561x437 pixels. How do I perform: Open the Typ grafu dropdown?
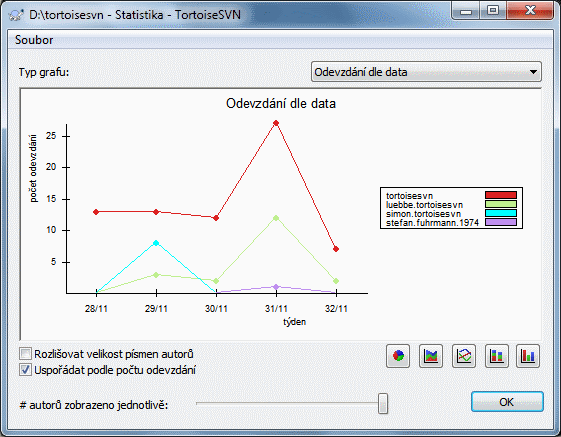coord(426,72)
